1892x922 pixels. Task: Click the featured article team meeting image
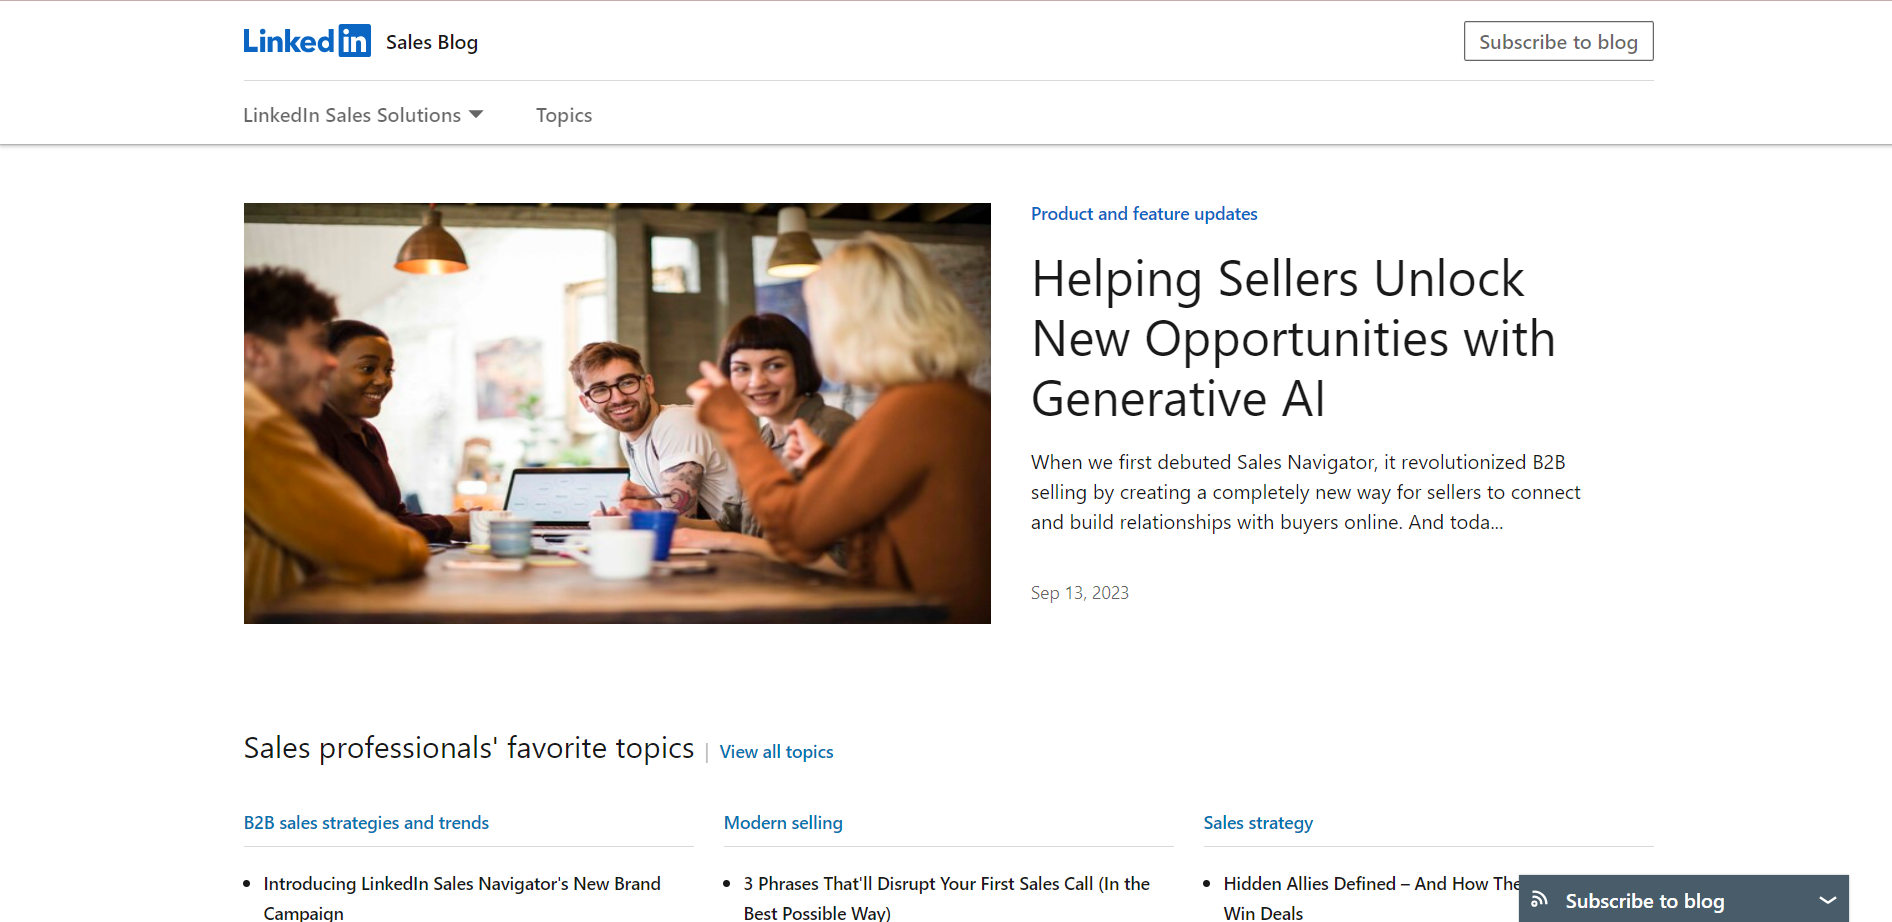617,413
